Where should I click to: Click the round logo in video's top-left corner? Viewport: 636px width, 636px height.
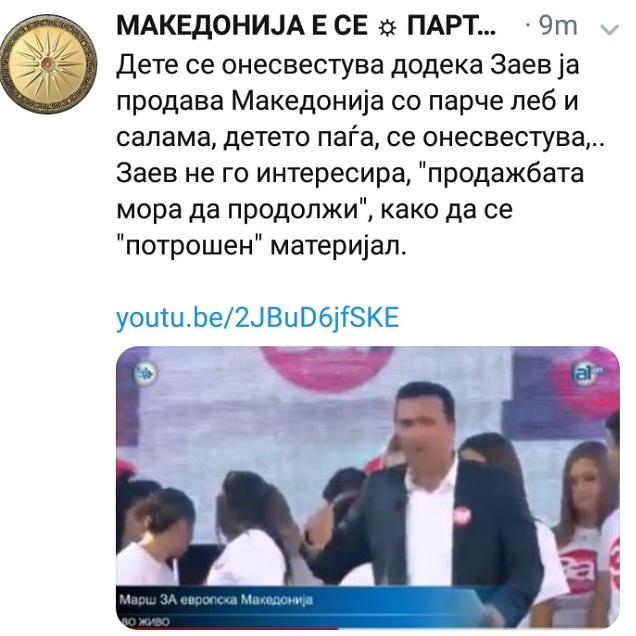(x=146, y=372)
